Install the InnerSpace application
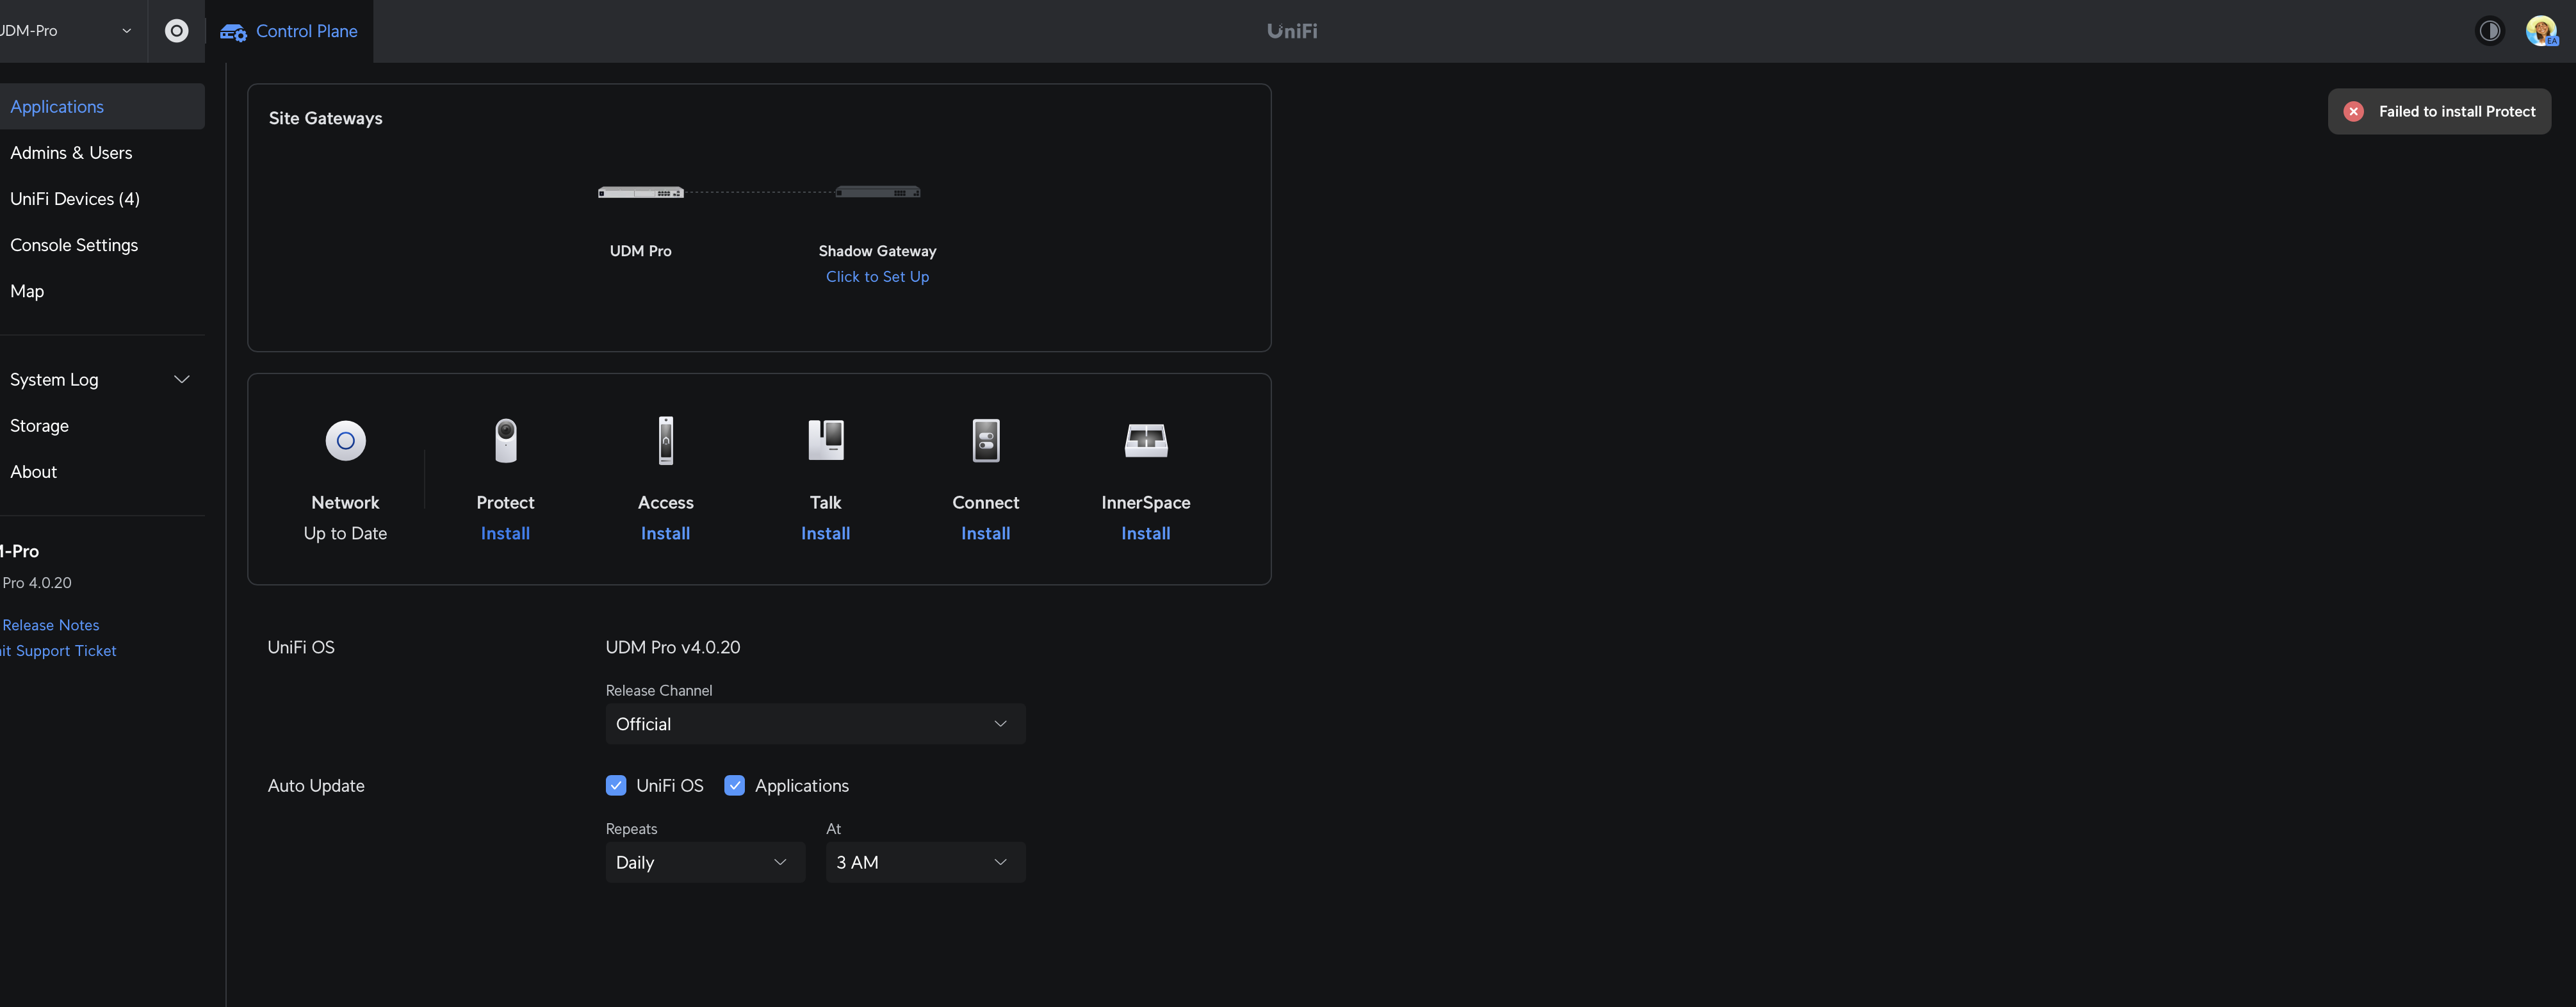The image size is (2576, 1007). pyautogui.click(x=1146, y=534)
